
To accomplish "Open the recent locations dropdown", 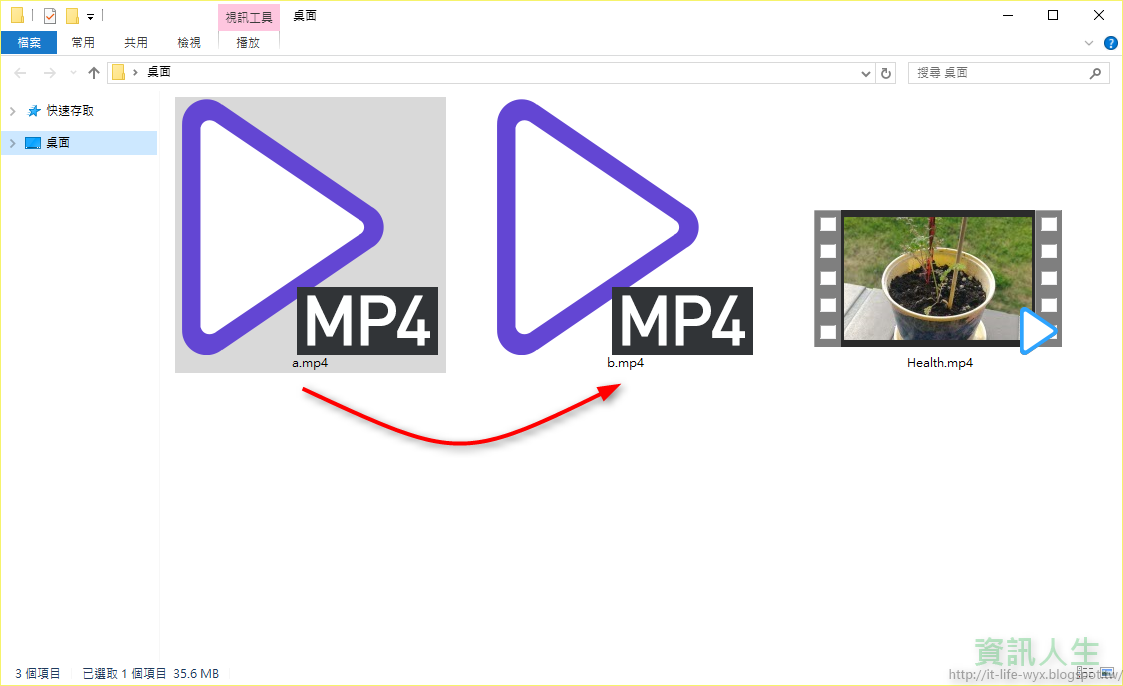I will coord(71,72).
